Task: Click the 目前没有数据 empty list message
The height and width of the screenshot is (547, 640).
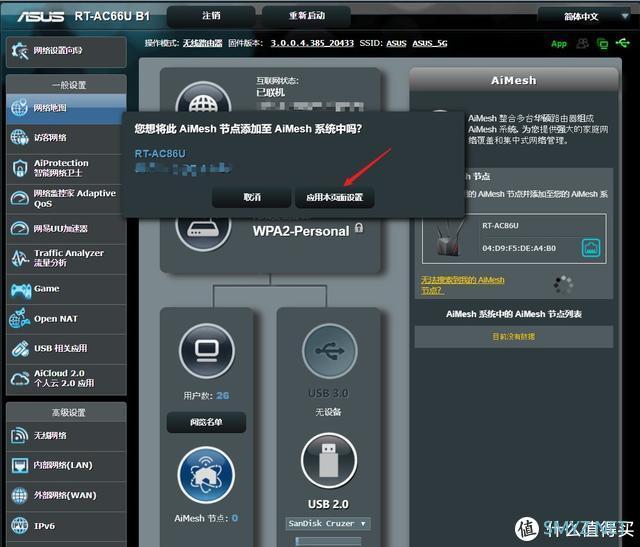Action: [x=513, y=337]
